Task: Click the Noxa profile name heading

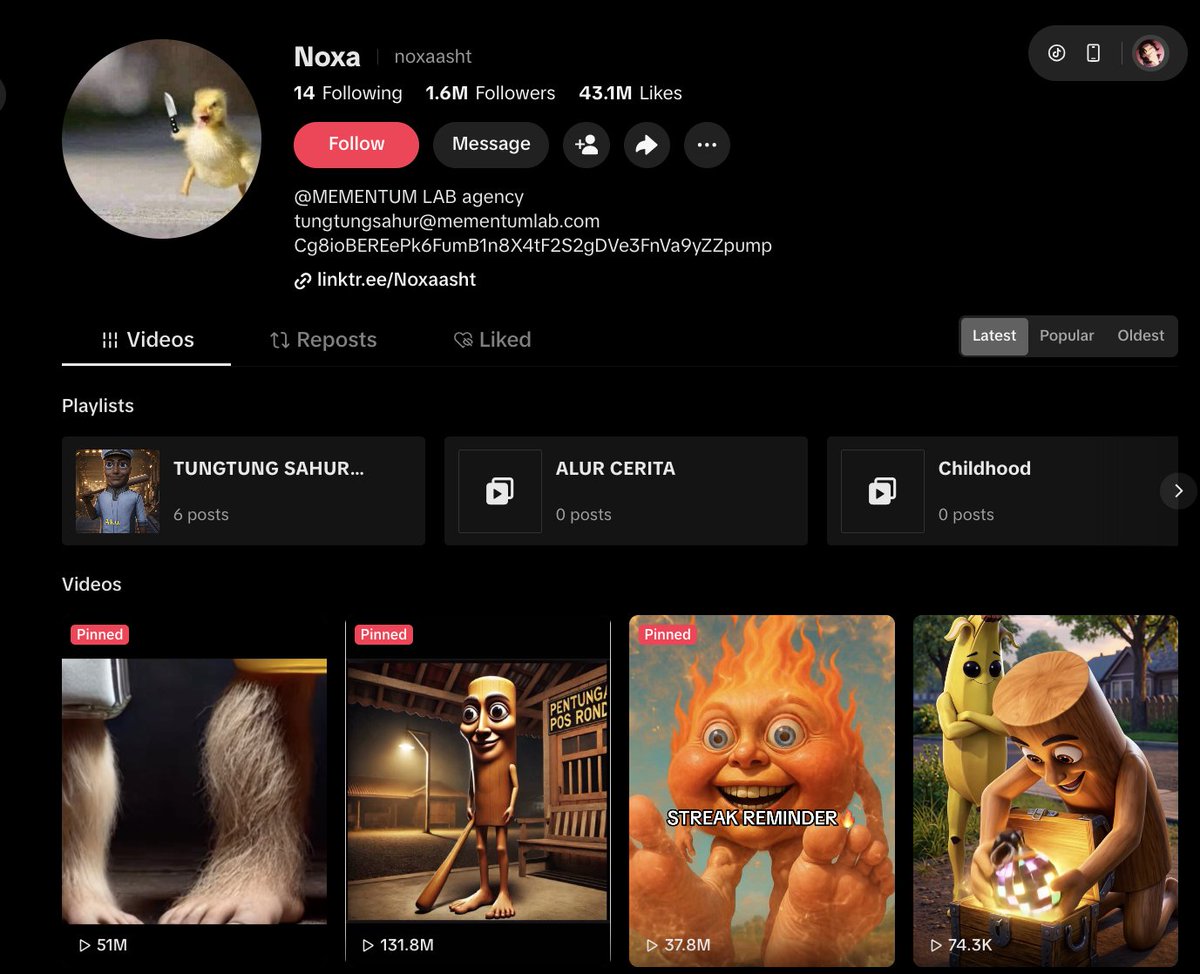Action: pos(327,56)
